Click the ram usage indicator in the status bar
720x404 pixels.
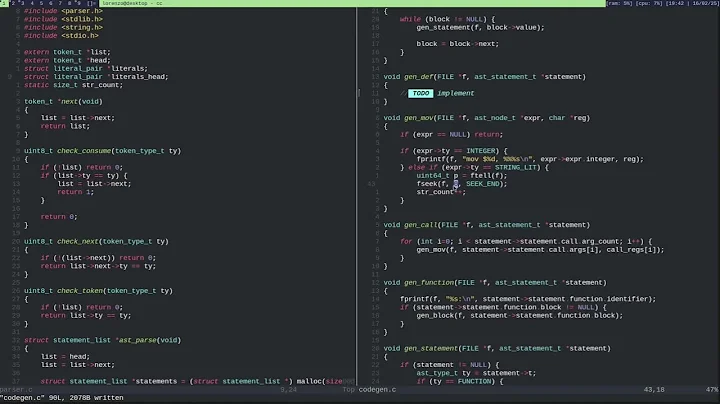619,3
